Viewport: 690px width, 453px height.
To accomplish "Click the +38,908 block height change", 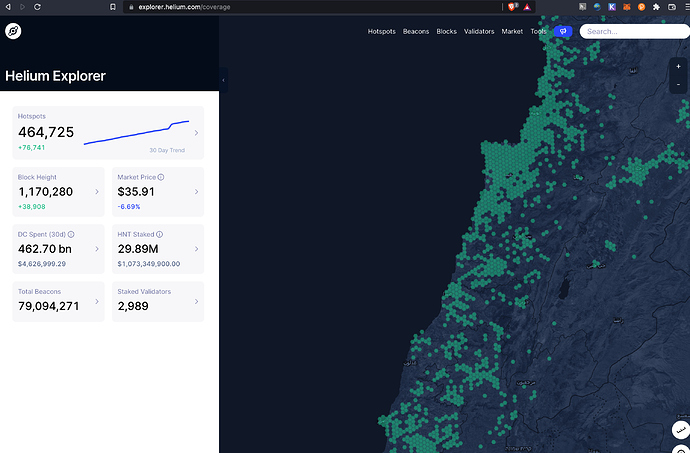I will [x=32, y=206].
